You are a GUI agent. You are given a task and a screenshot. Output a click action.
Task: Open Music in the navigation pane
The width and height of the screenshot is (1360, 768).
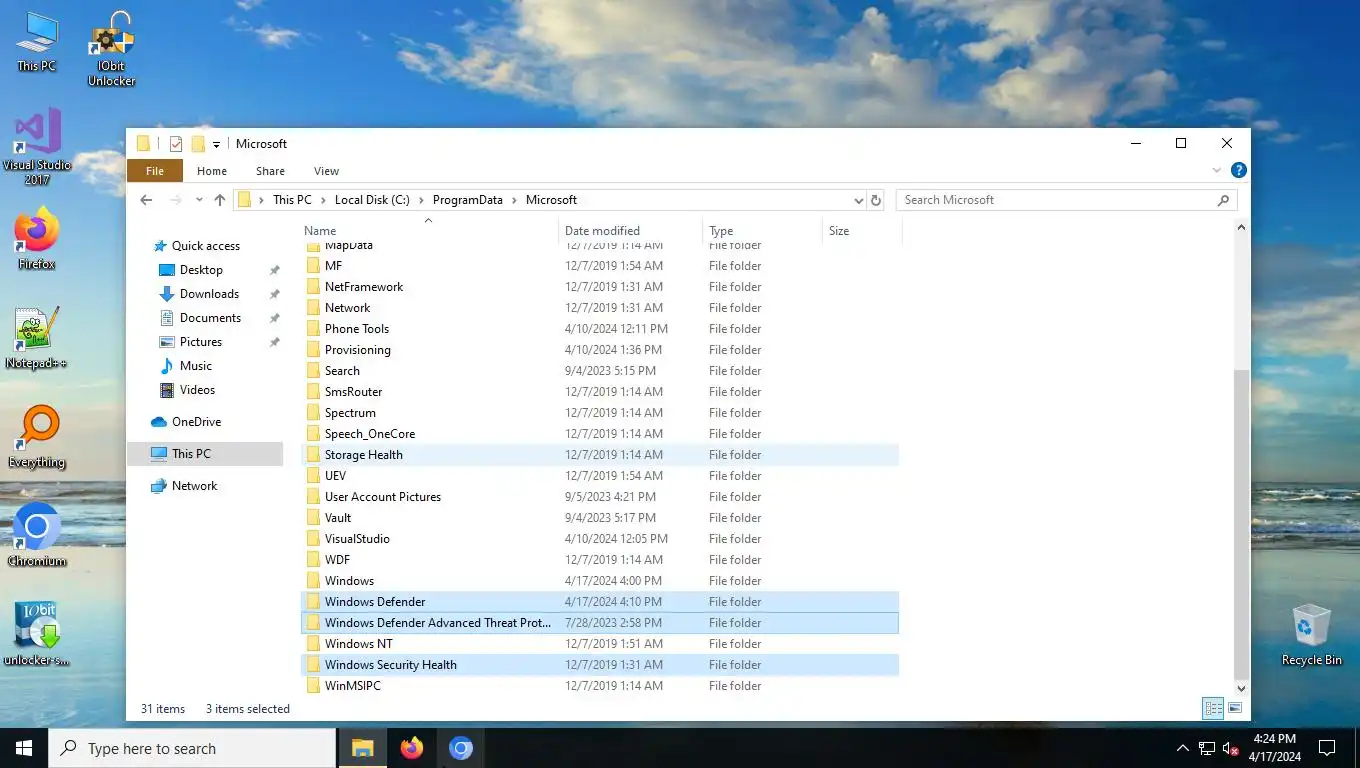[x=196, y=366]
